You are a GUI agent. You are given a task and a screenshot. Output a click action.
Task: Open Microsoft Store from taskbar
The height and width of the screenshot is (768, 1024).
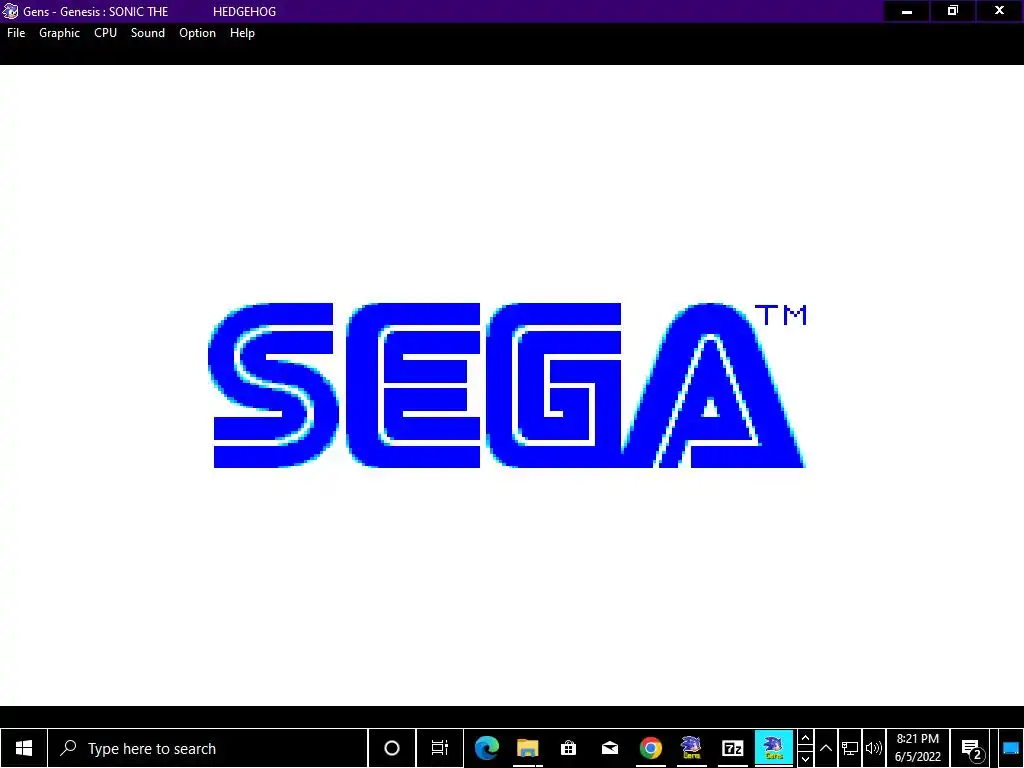[568, 748]
